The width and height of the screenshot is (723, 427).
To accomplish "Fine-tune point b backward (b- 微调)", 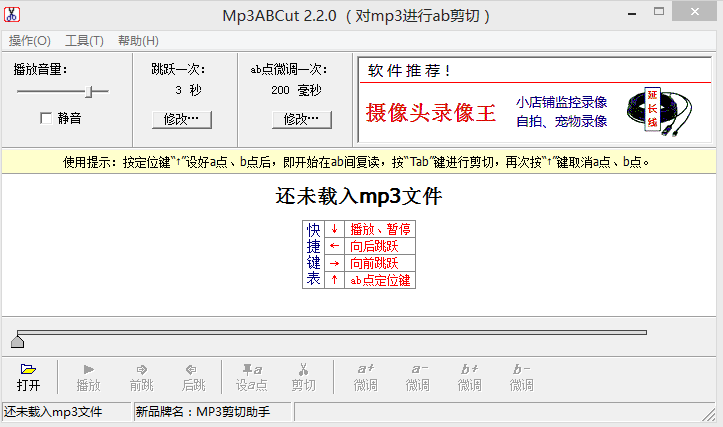I will click(x=522, y=377).
